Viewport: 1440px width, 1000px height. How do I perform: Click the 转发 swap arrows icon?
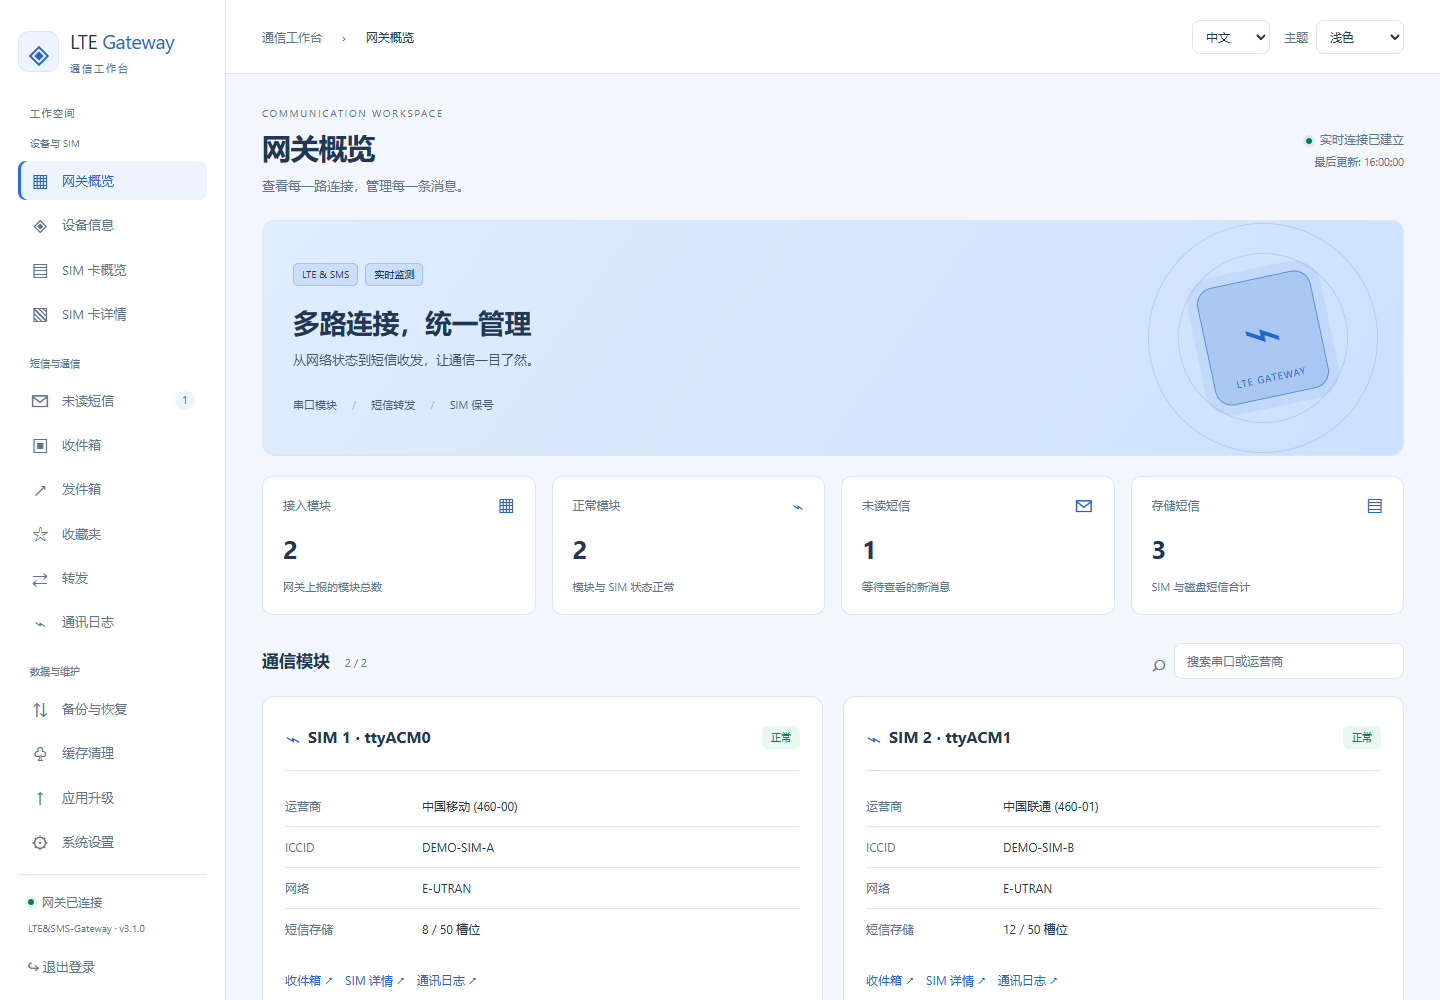pyautogui.click(x=40, y=579)
